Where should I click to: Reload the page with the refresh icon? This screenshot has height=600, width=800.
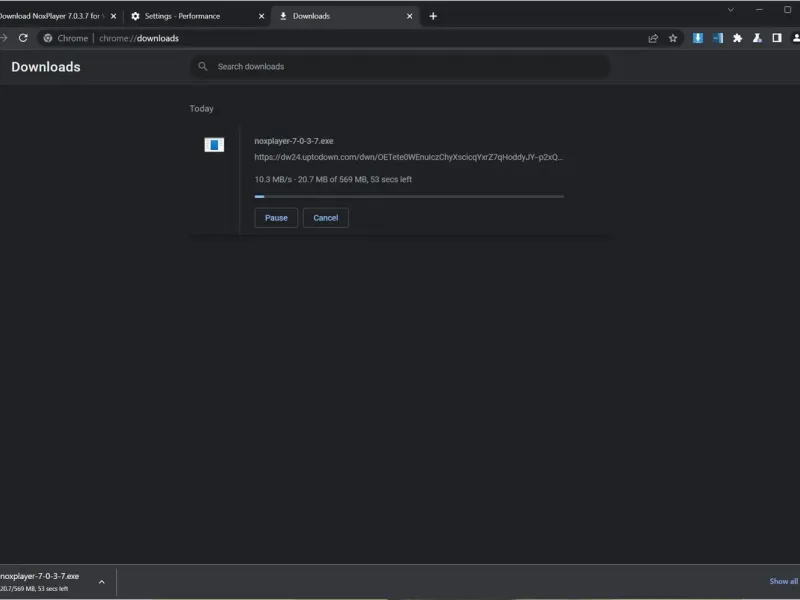tap(23, 38)
